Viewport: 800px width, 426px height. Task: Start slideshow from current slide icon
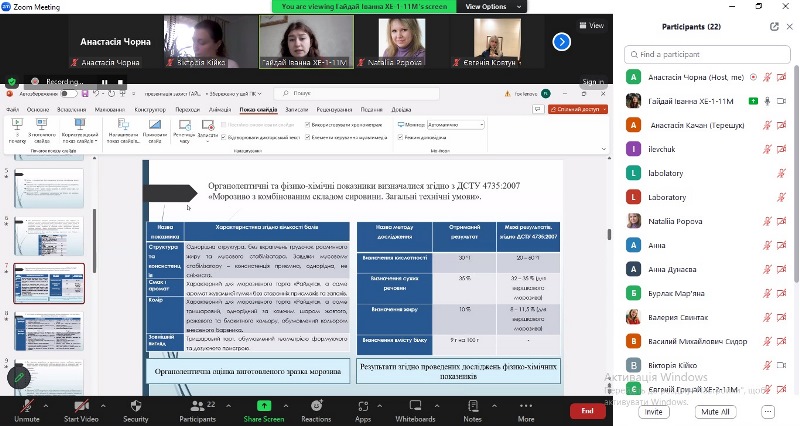42,124
